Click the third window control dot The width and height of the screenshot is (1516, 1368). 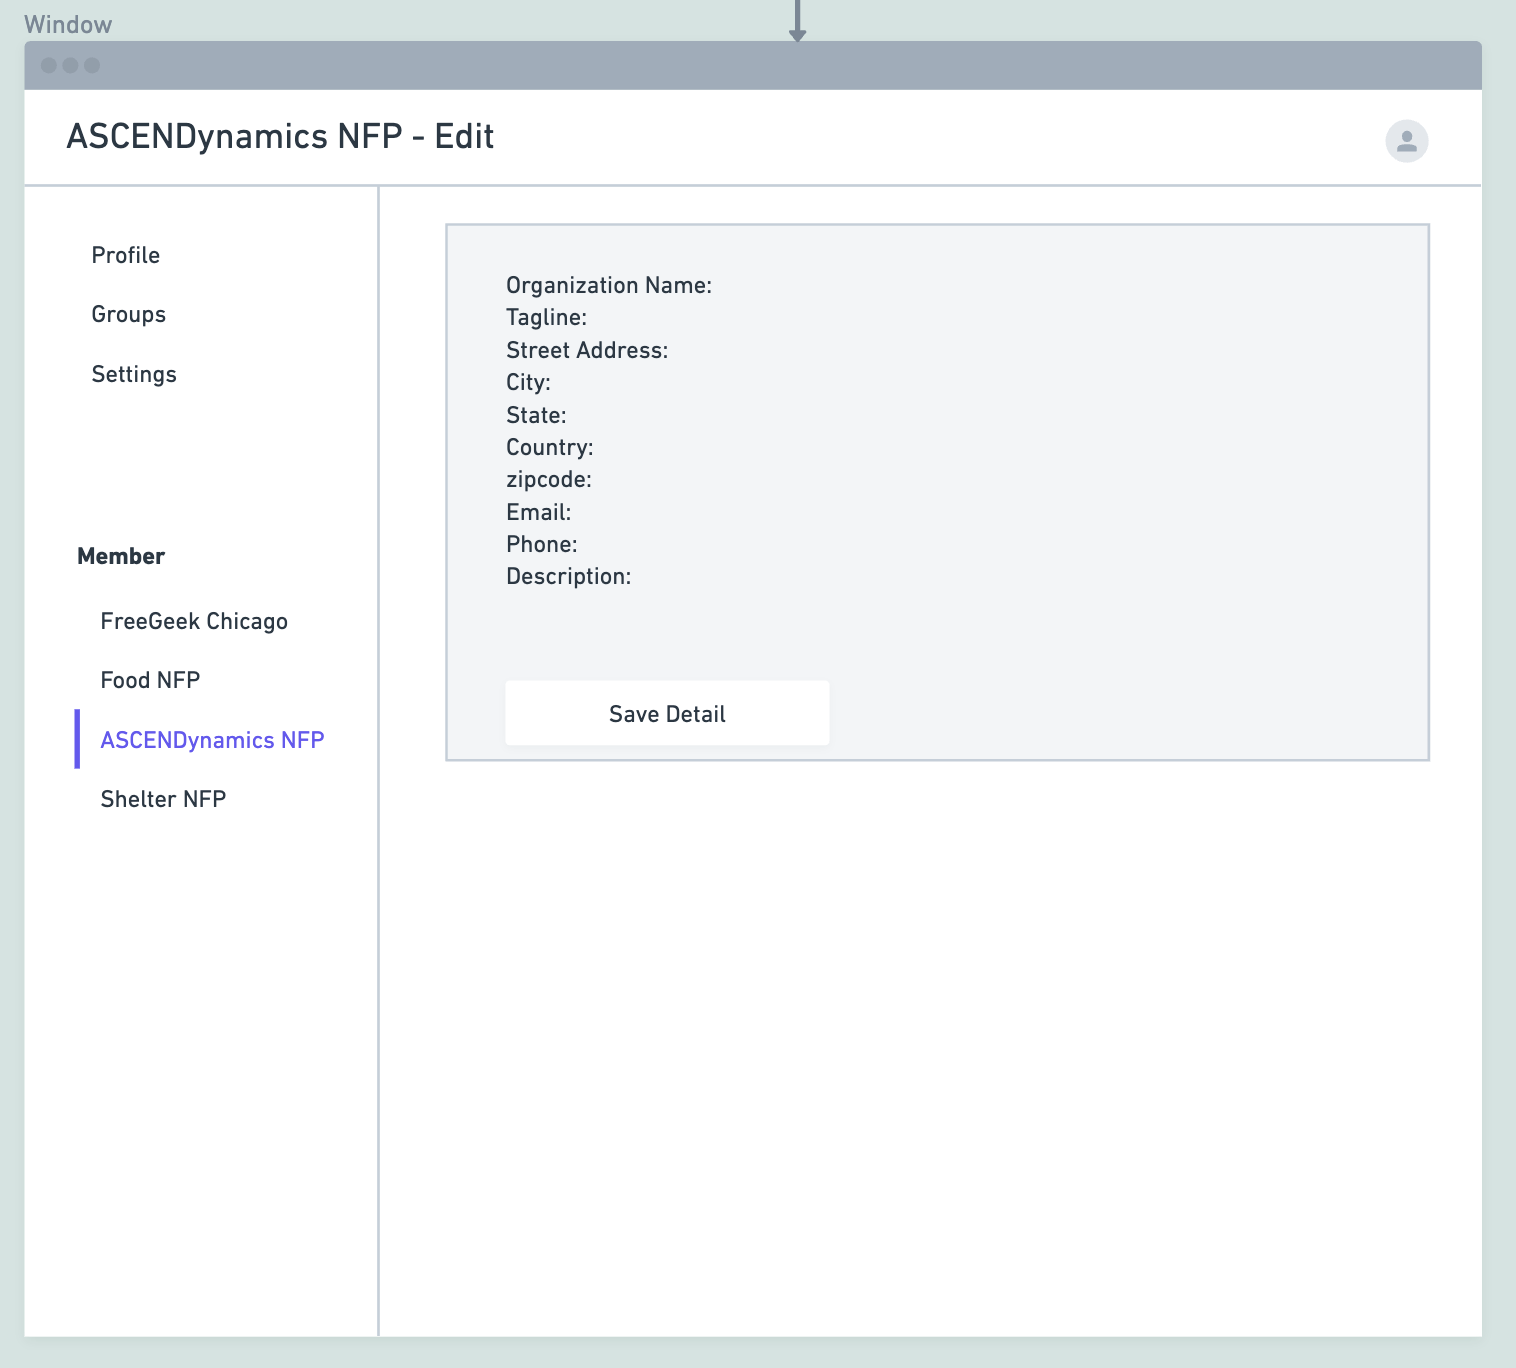point(91,65)
